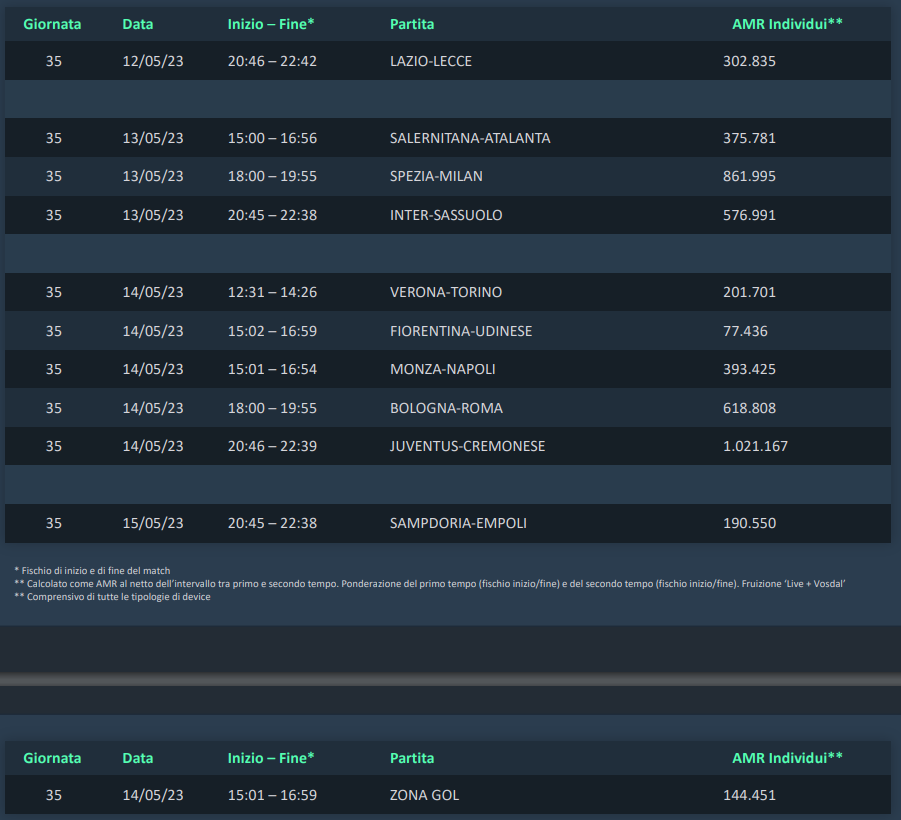Image resolution: width=901 pixels, height=820 pixels.
Task: Select the INTER-SASSUOLO match name
Action: click(446, 215)
